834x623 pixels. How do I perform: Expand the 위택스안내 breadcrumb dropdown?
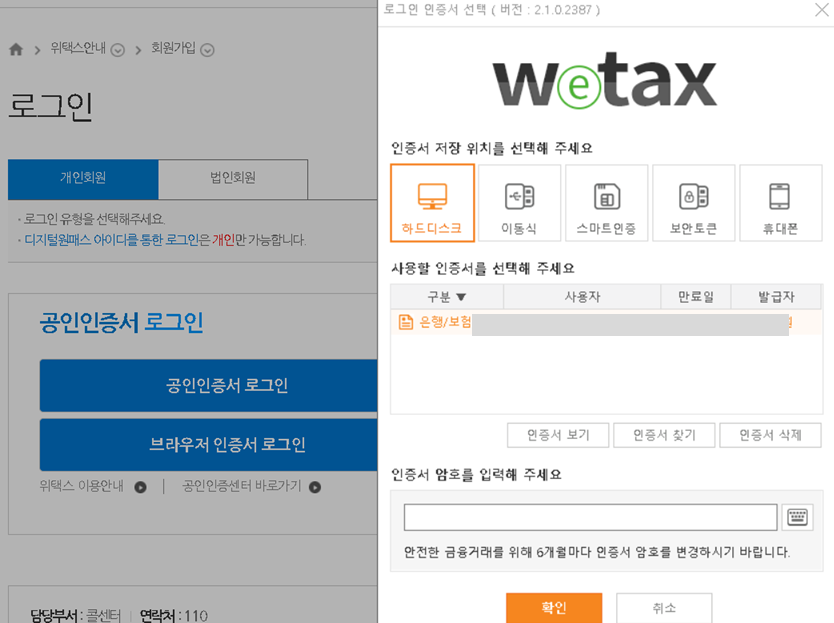tap(118, 50)
